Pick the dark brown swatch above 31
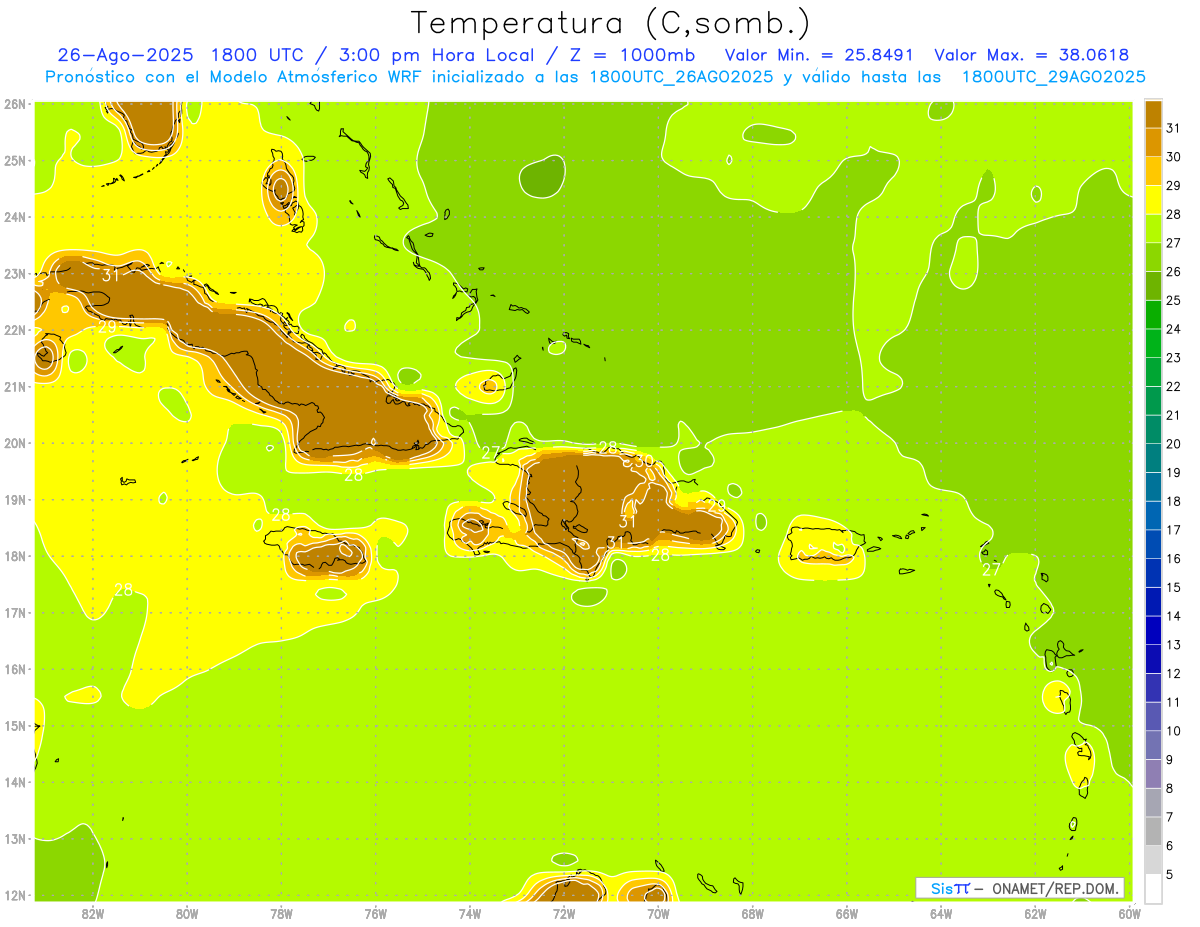This screenshot has height=927, width=1200. tap(1153, 114)
